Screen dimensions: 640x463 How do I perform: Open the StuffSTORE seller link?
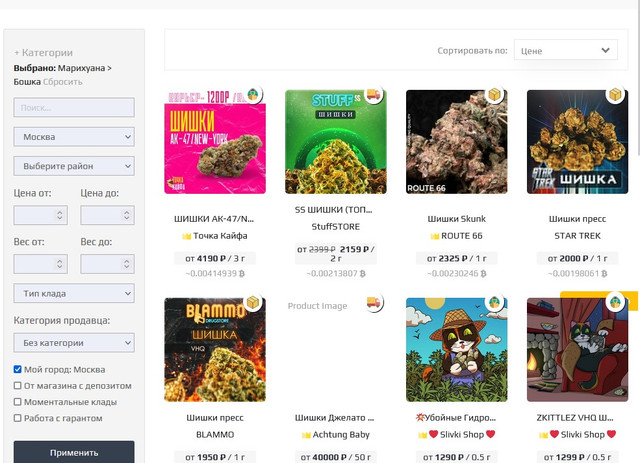pyautogui.click(x=336, y=227)
